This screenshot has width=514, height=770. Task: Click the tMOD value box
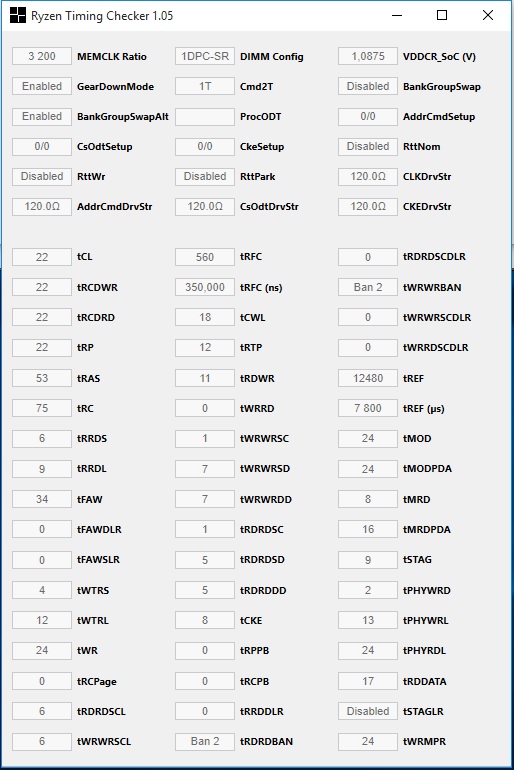click(x=368, y=438)
